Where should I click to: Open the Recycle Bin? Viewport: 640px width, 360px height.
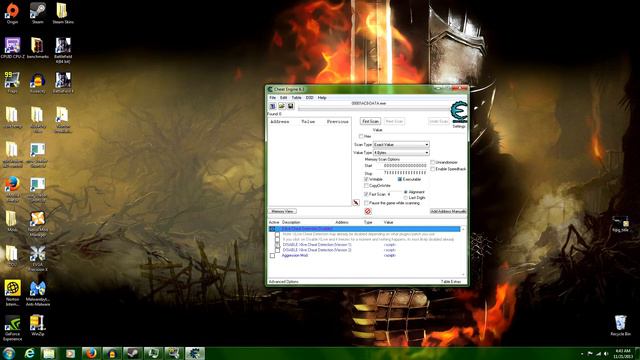(620, 325)
